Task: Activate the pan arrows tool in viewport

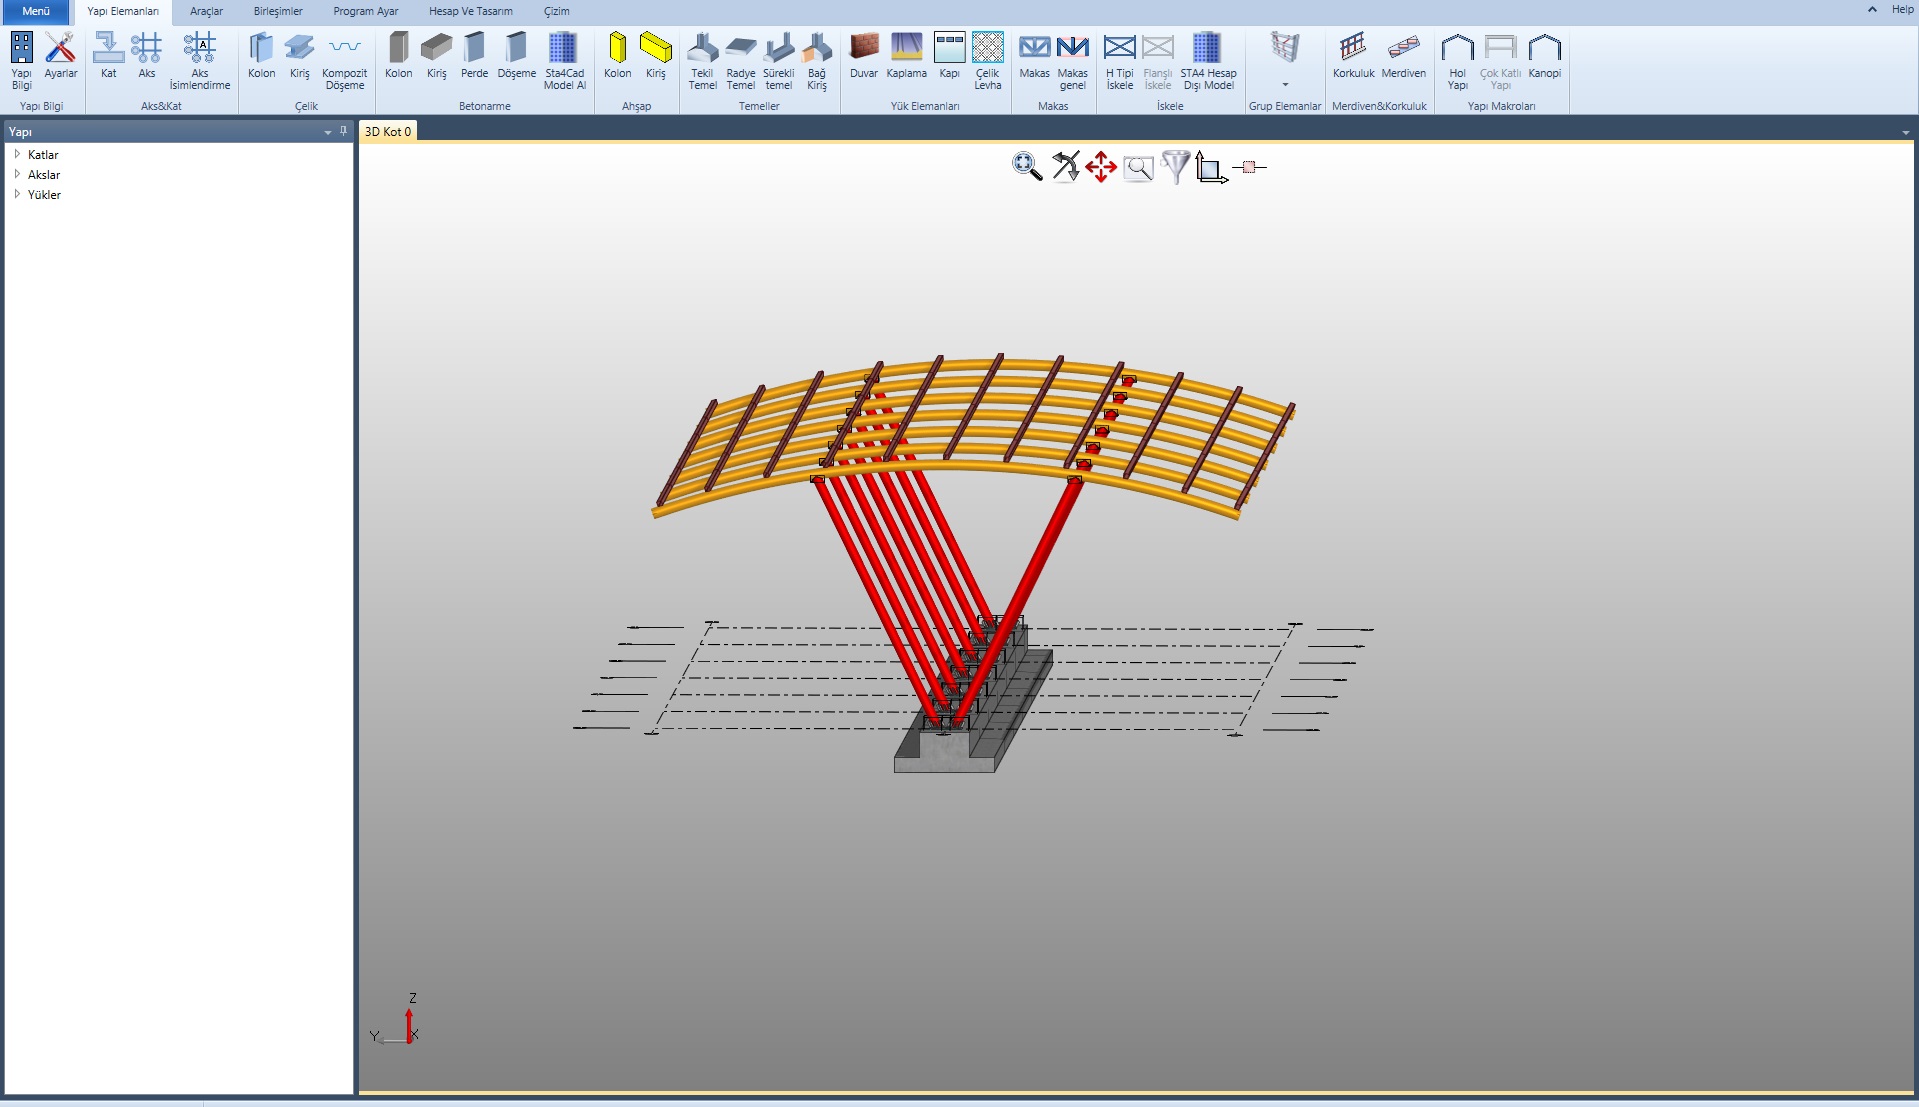Action: pyautogui.click(x=1101, y=167)
